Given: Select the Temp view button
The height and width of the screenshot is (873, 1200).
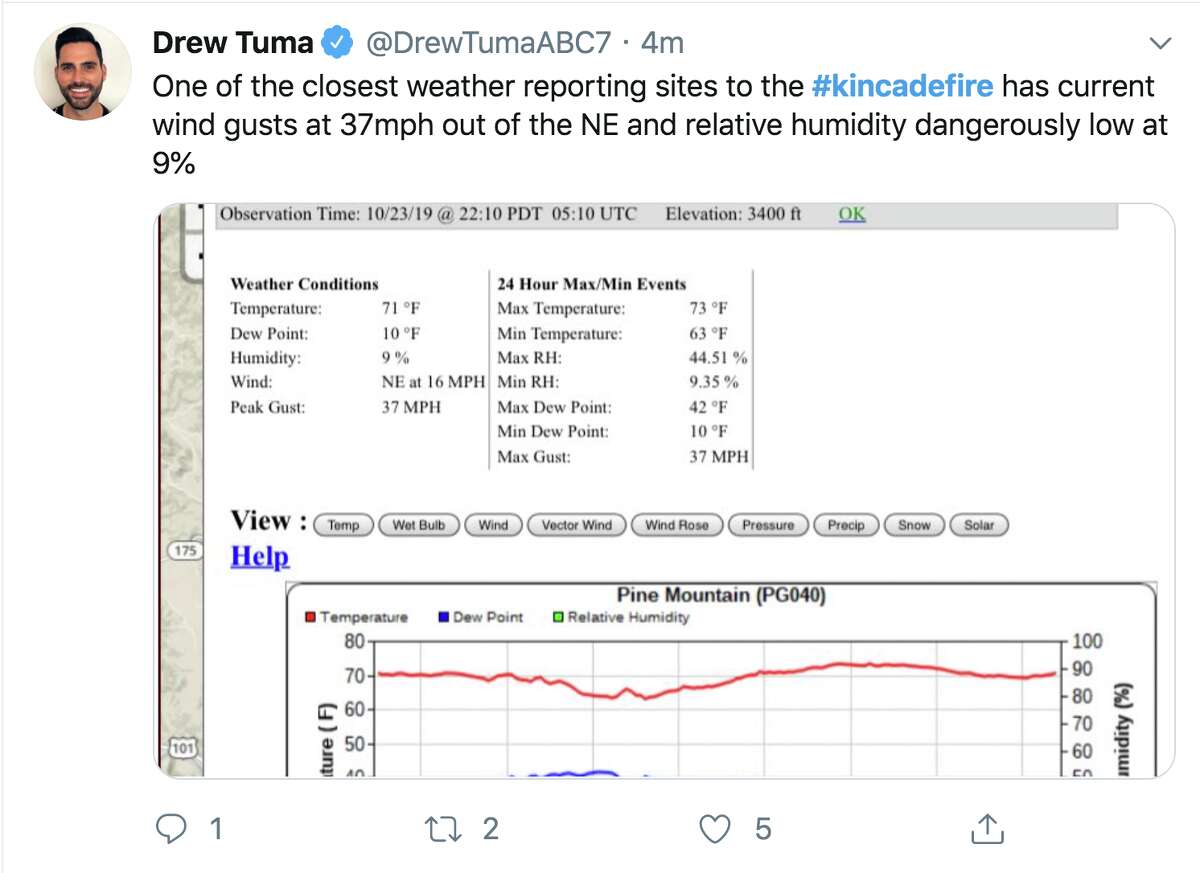Looking at the screenshot, I should (x=343, y=525).
